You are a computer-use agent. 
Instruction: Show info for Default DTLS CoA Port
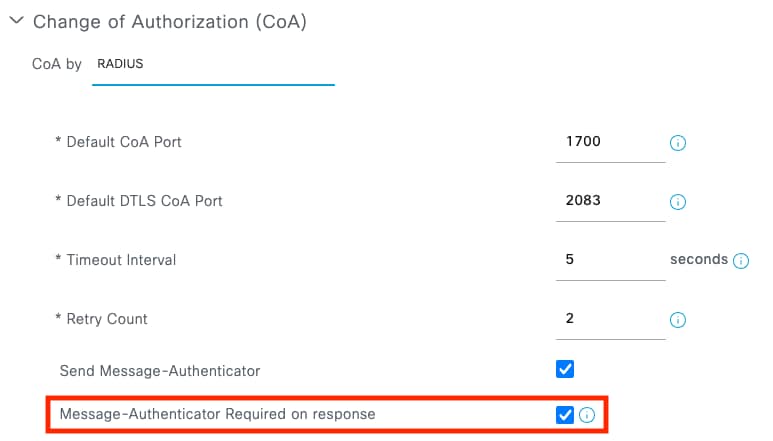click(x=678, y=202)
